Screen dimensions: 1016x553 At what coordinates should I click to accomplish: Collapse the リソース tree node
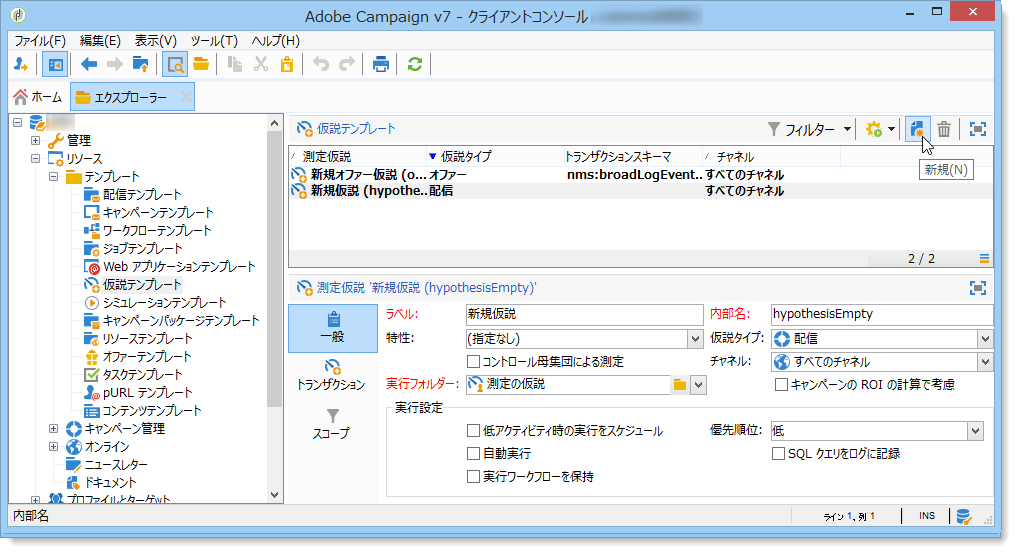coord(35,158)
